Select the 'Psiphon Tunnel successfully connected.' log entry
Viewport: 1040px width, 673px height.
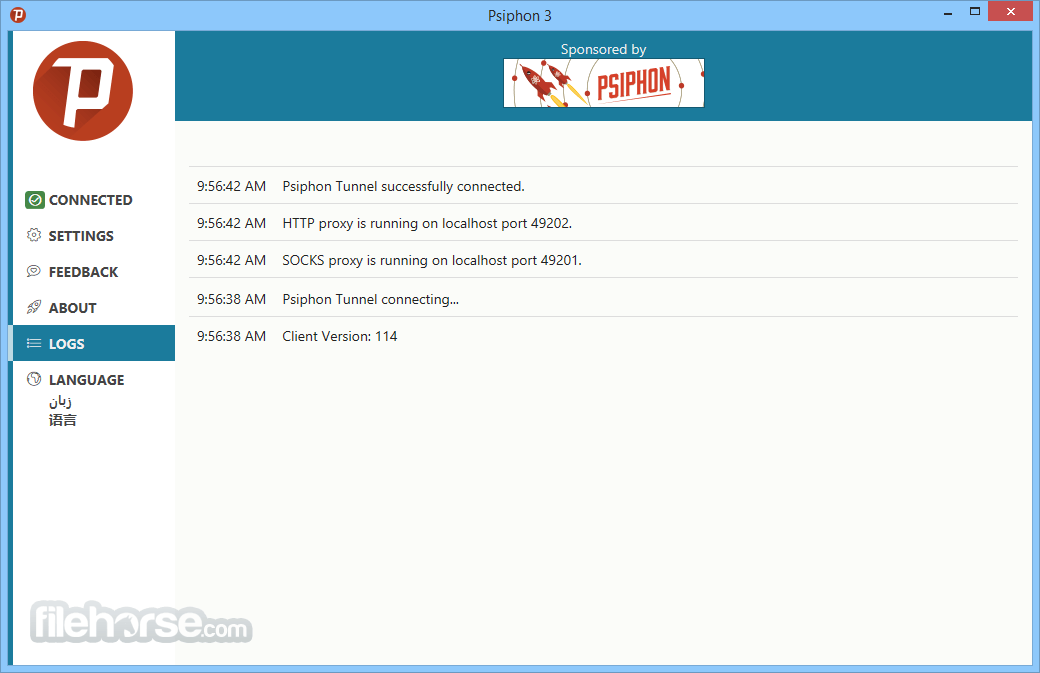click(603, 186)
